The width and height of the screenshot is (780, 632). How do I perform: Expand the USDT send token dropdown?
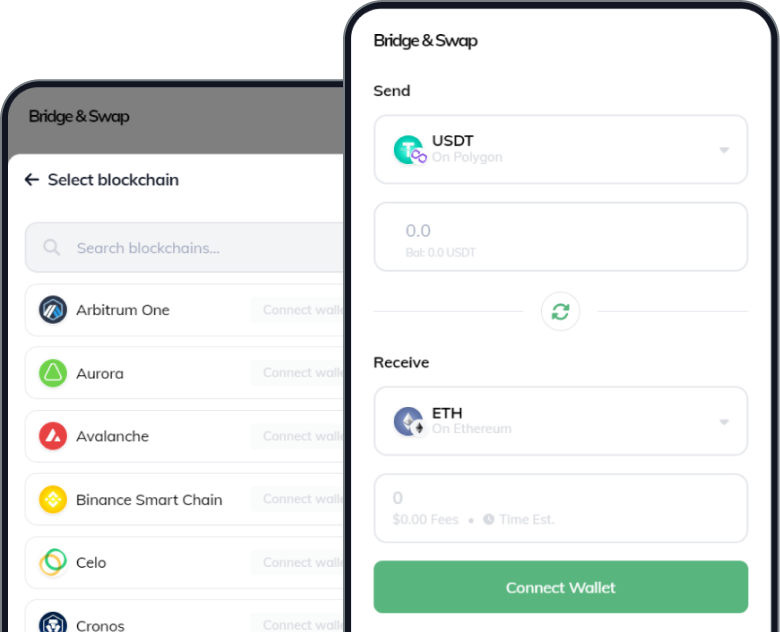tap(724, 150)
